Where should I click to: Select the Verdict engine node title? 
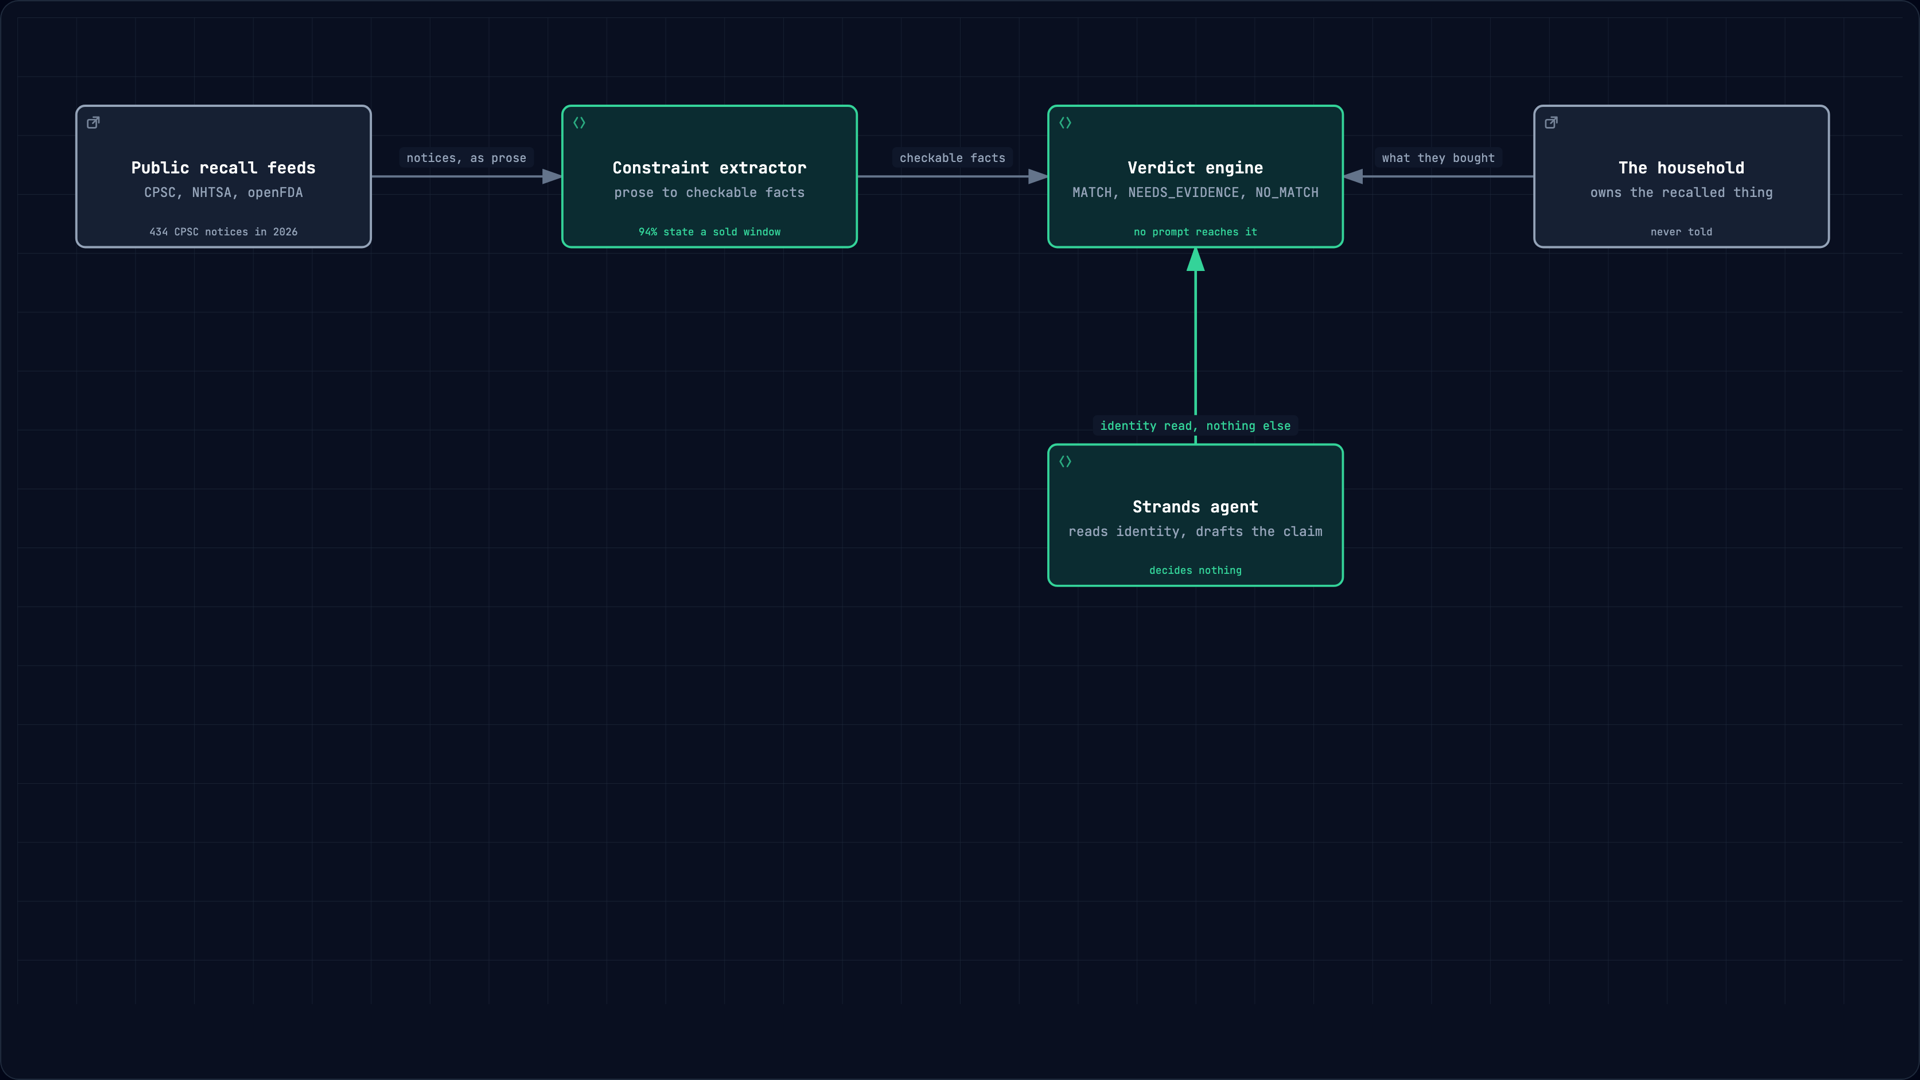point(1195,168)
